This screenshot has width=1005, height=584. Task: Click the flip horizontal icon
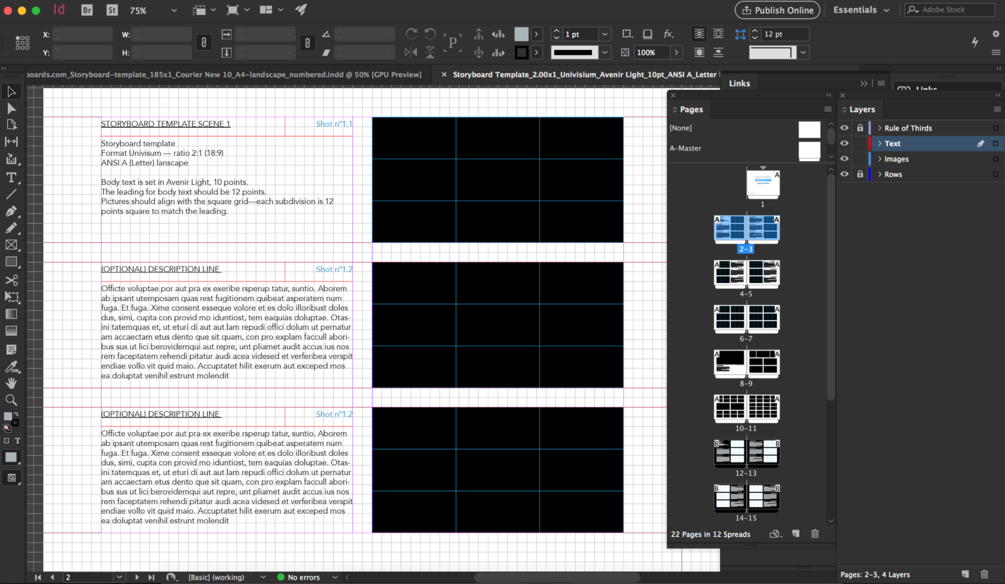point(411,53)
